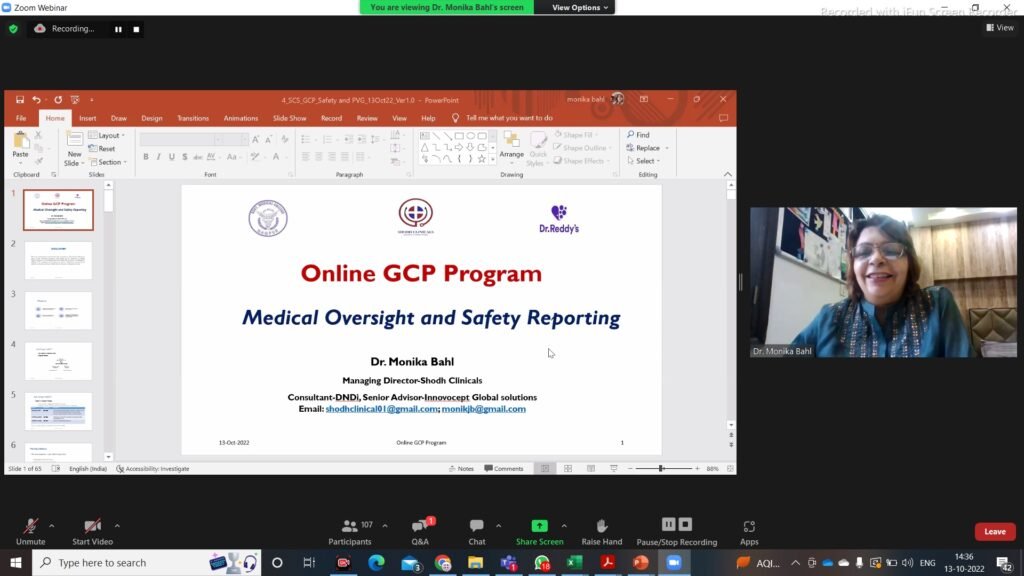This screenshot has height=576, width=1024.
Task: Stop the cloud recording with square button
Action: pyautogui.click(x=136, y=29)
